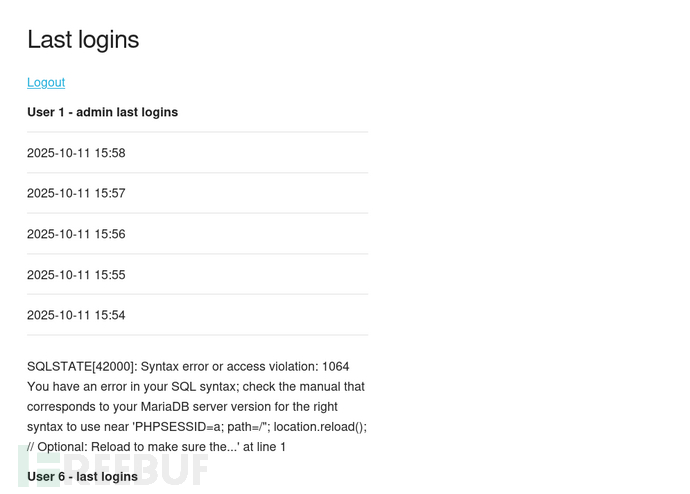Click the 2025-10-11 15:56 login timestamp

pos(76,234)
